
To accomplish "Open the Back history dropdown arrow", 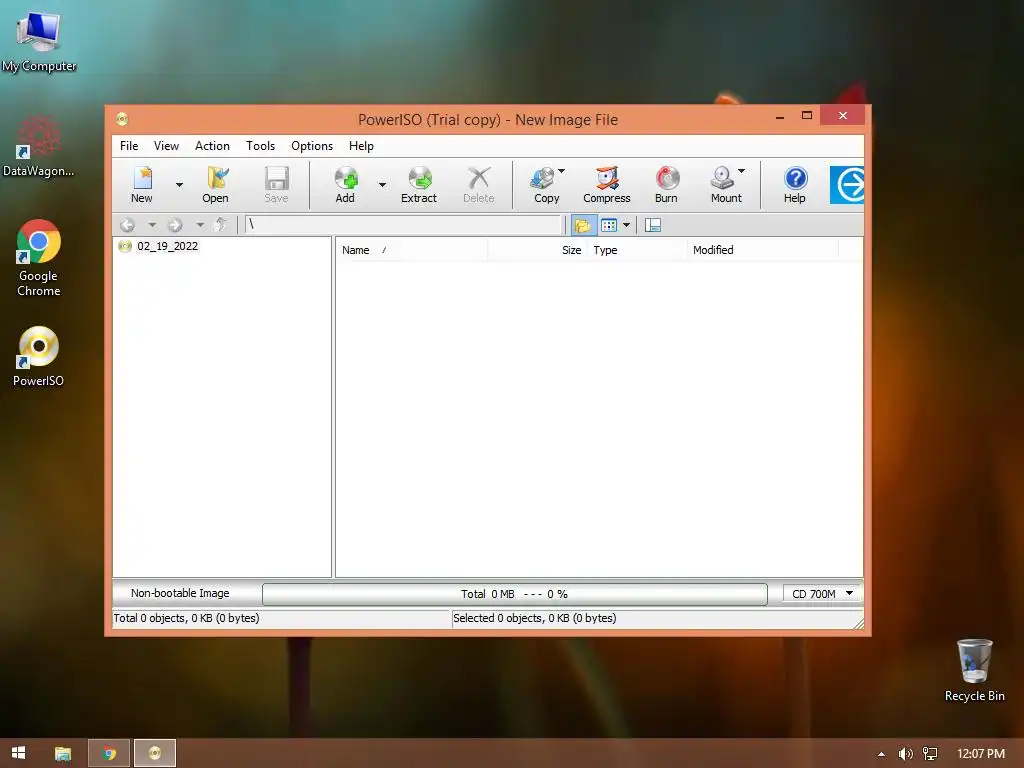I will pyautogui.click(x=152, y=225).
